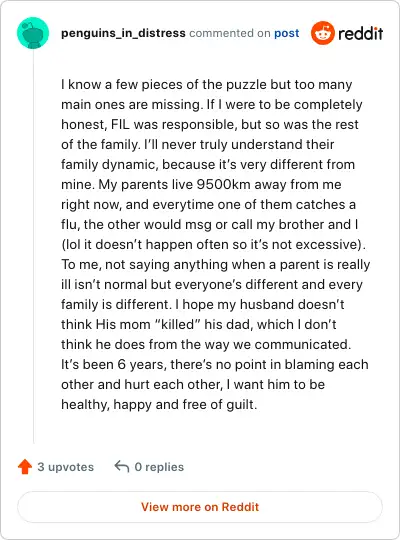Screen dimensions: 400x540
Task: Click the reply arrow icon
Action: pyautogui.click(x=122, y=467)
